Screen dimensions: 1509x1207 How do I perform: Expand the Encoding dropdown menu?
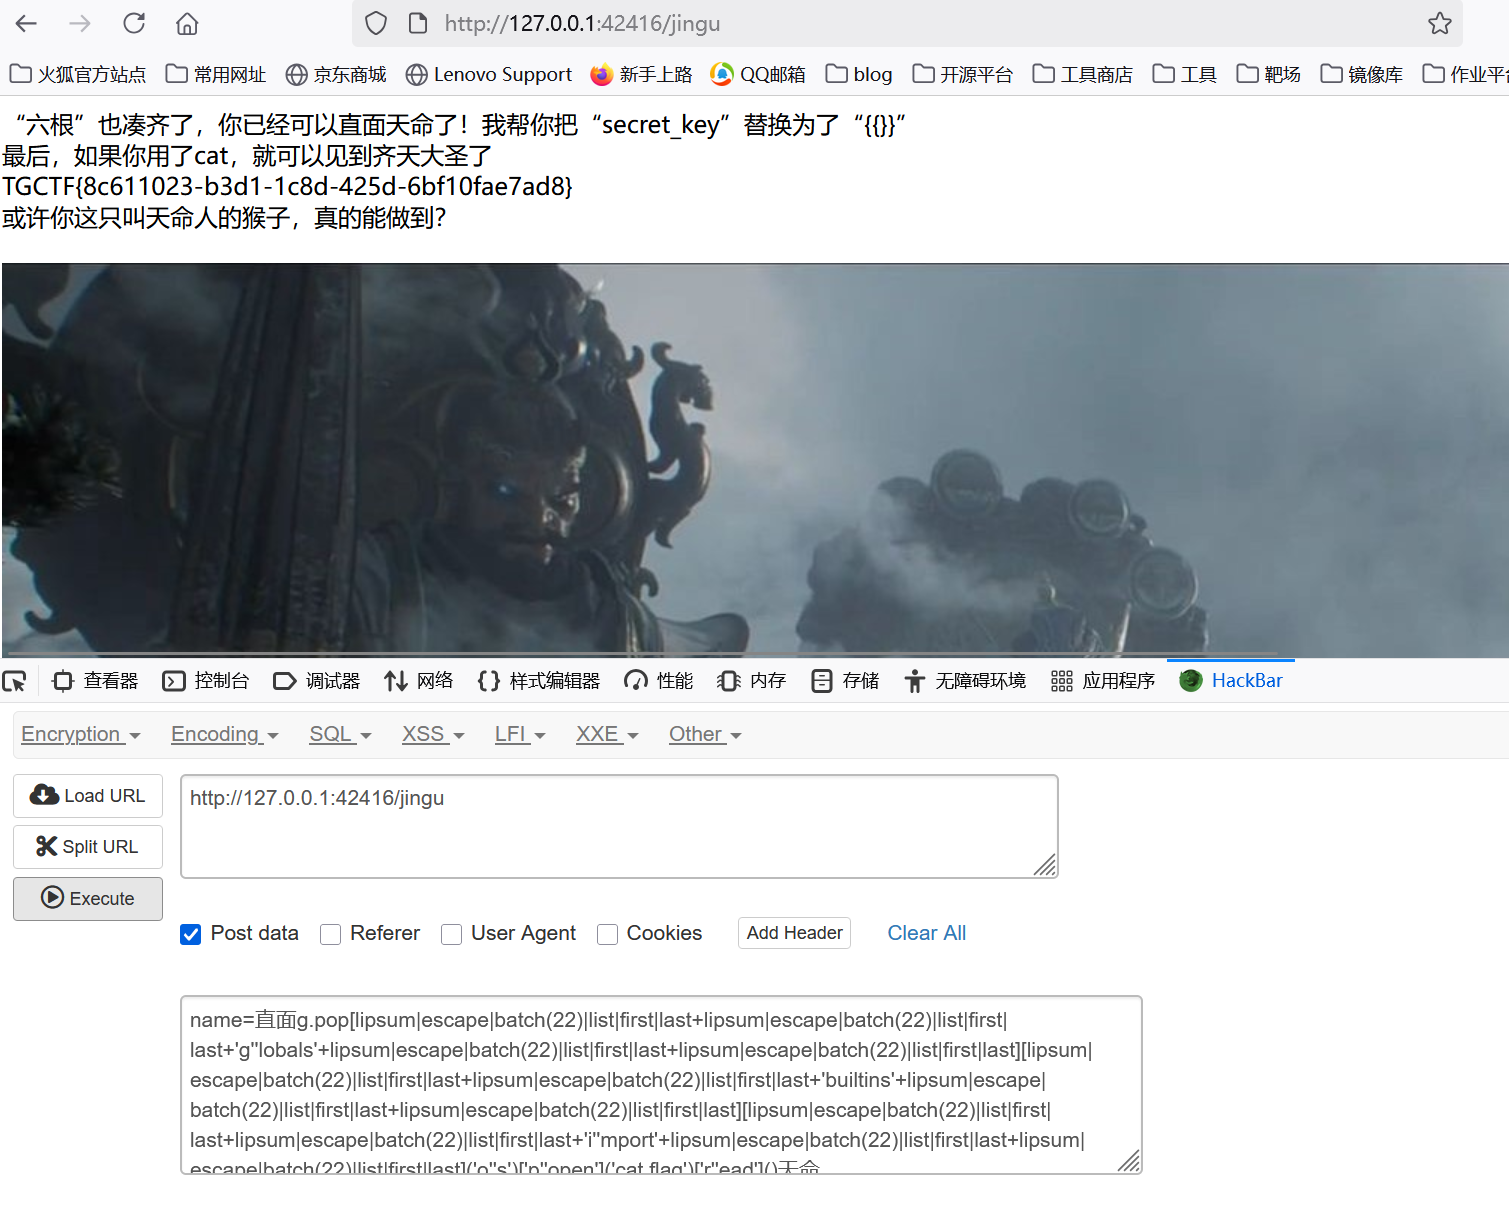click(225, 734)
